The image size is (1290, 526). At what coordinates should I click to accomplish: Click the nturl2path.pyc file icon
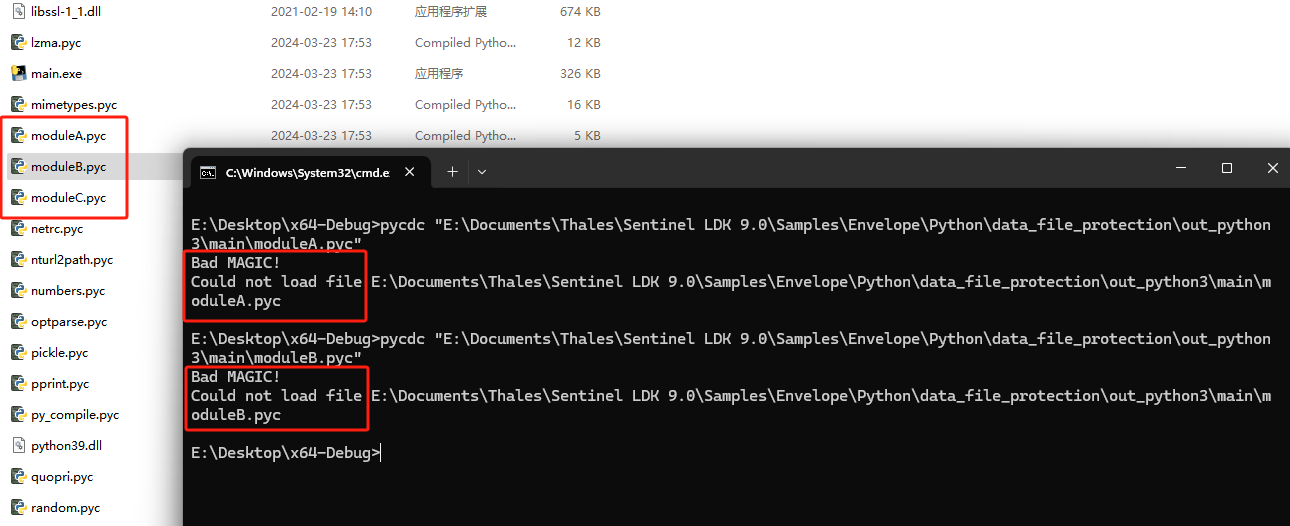[x=18, y=259]
